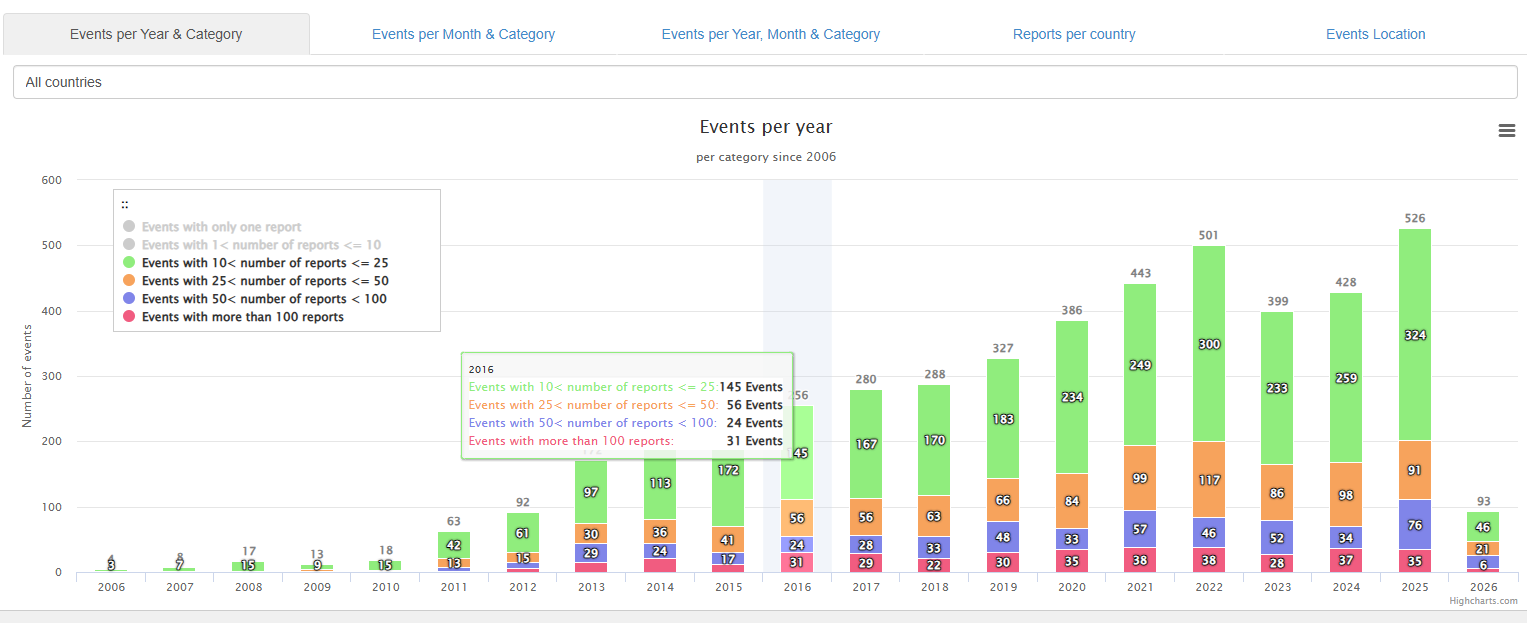Click orange legend marker for 25-50 reports
Viewport: 1527px width, 623px height.
pos(128,281)
